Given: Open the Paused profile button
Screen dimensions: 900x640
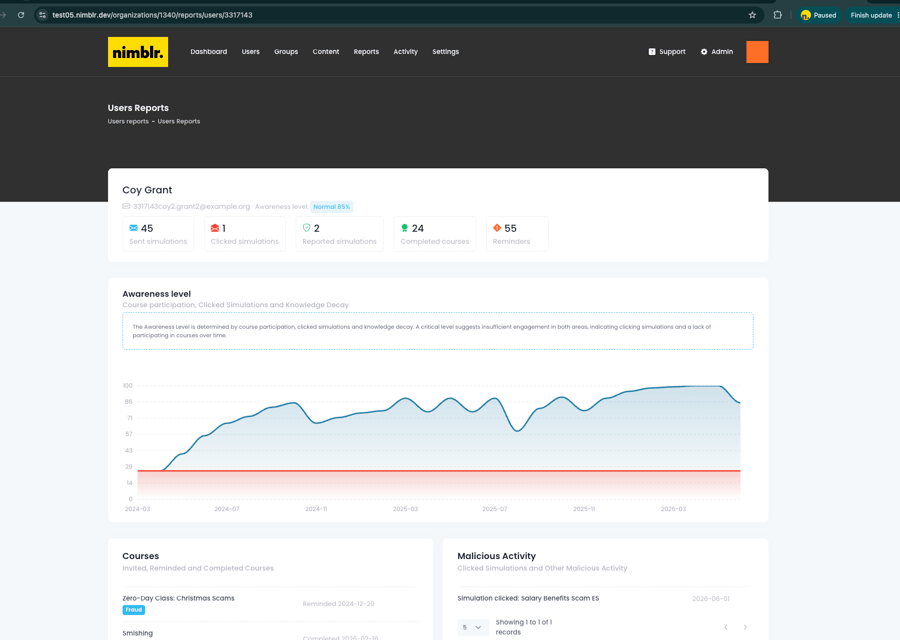Looking at the screenshot, I should (818, 15).
